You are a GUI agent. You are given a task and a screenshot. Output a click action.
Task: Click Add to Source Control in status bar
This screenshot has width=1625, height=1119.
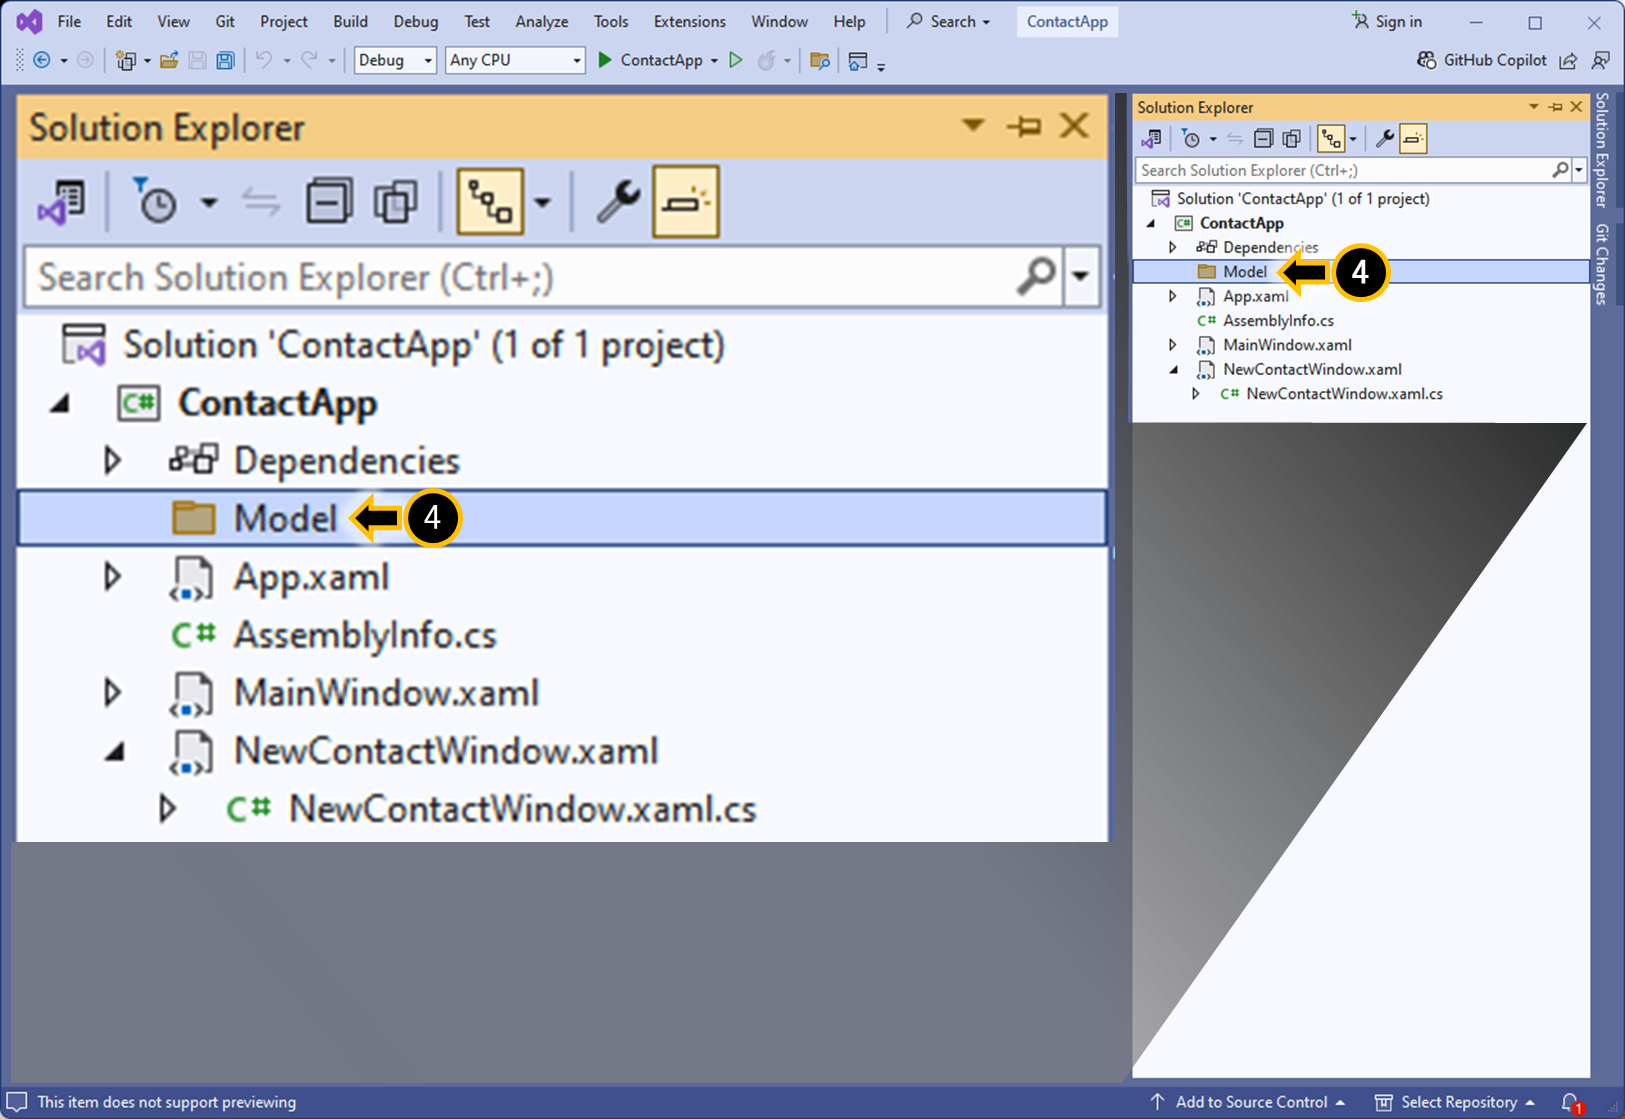[x=1247, y=1102]
